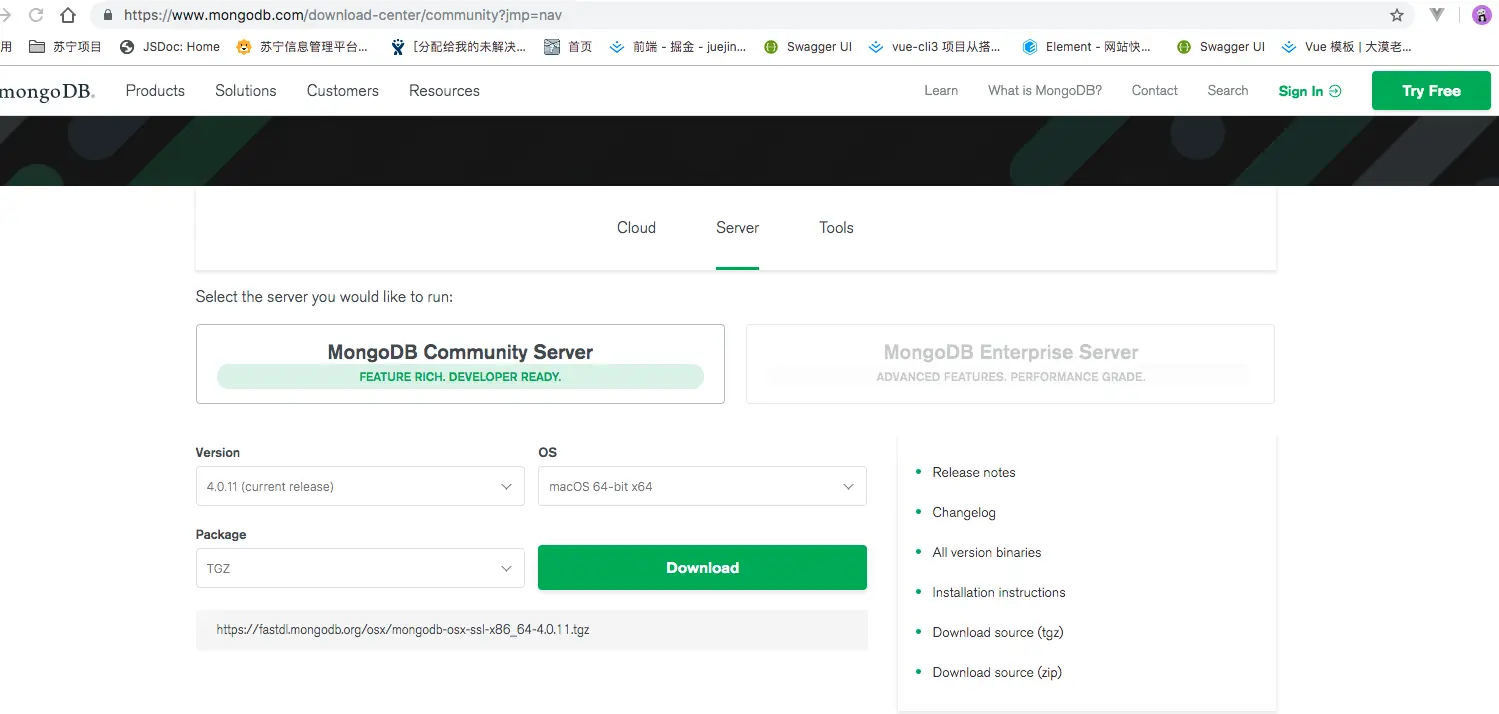
Task: Open the OS dropdown
Action: coord(702,486)
